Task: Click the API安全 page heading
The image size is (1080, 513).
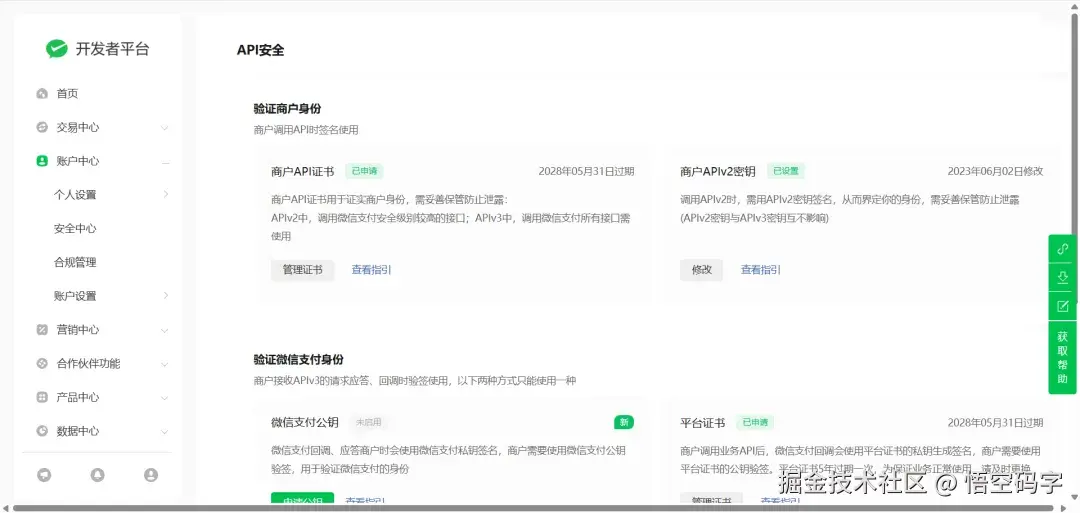Action: pos(260,50)
